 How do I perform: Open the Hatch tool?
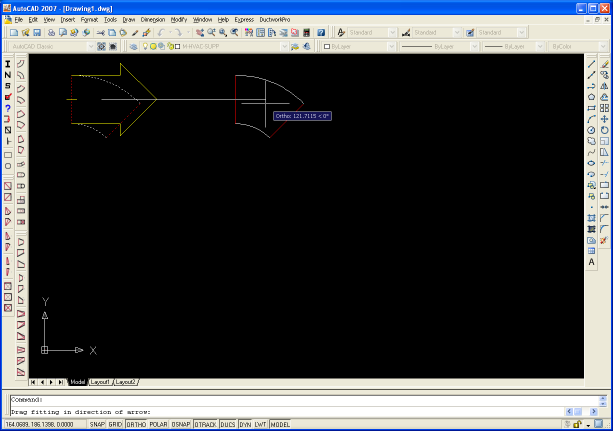(591, 218)
